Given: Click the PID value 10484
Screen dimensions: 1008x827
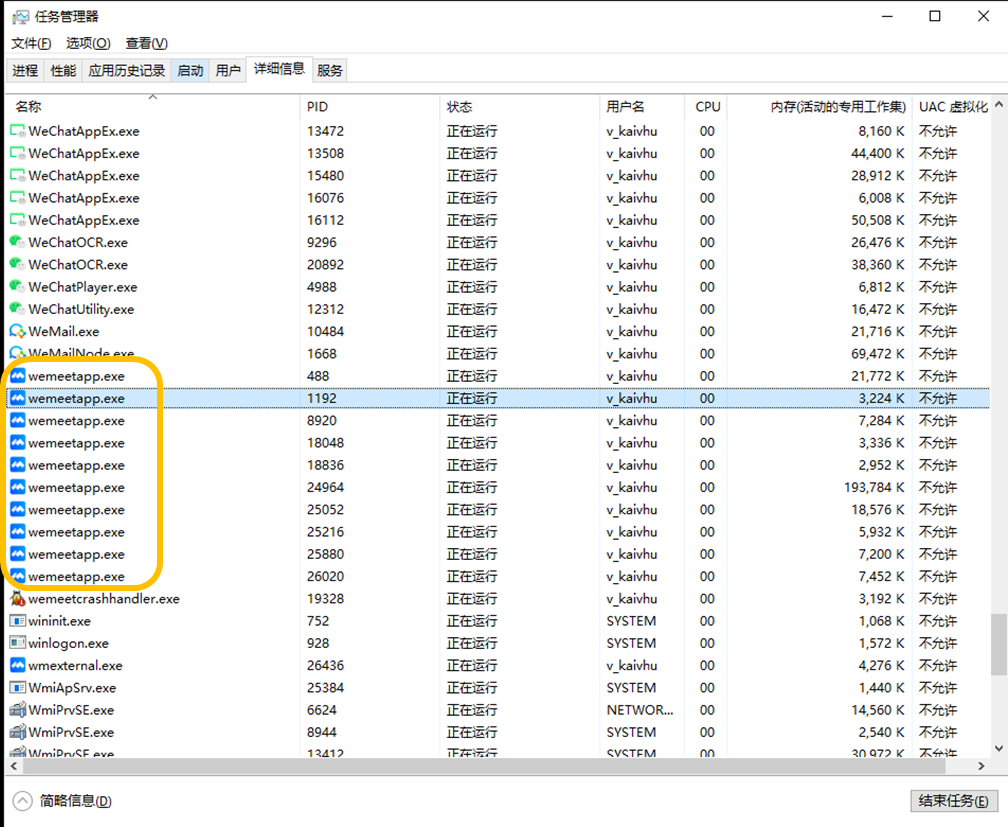Looking at the screenshot, I should (325, 332).
